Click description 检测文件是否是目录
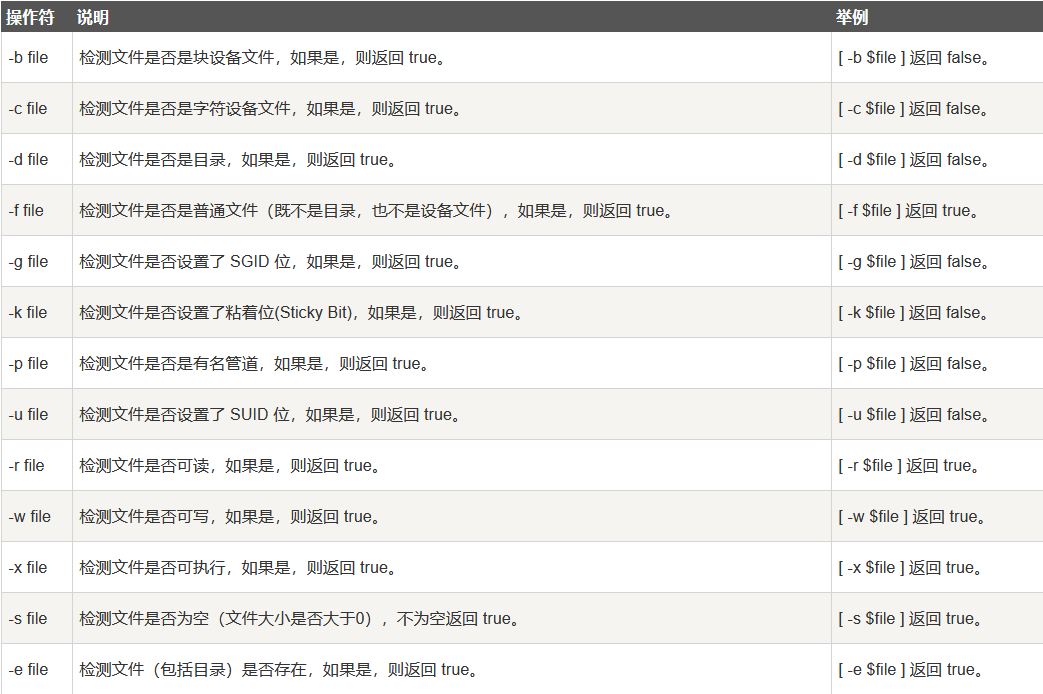Image resolution: width=1043 pixels, height=694 pixels. point(237,160)
